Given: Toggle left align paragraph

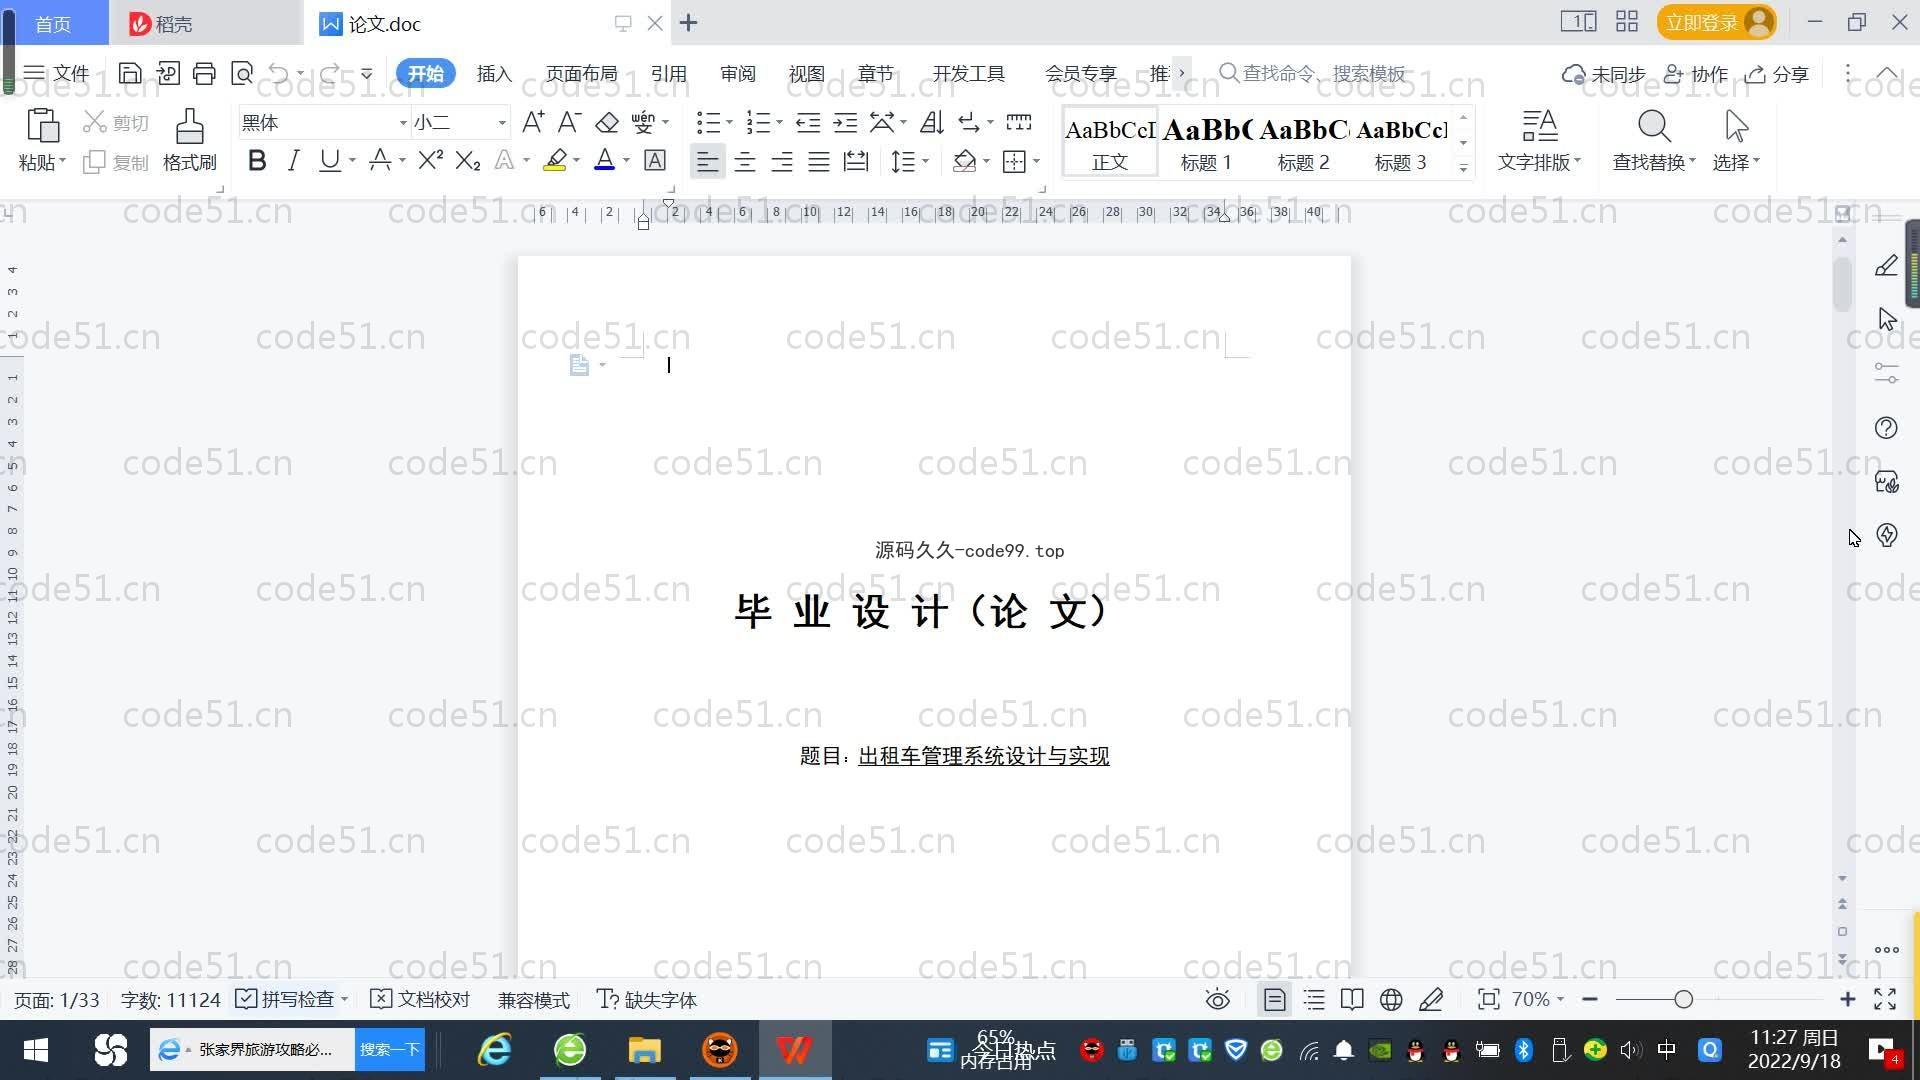Looking at the screenshot, I should (x=707, y=161).
